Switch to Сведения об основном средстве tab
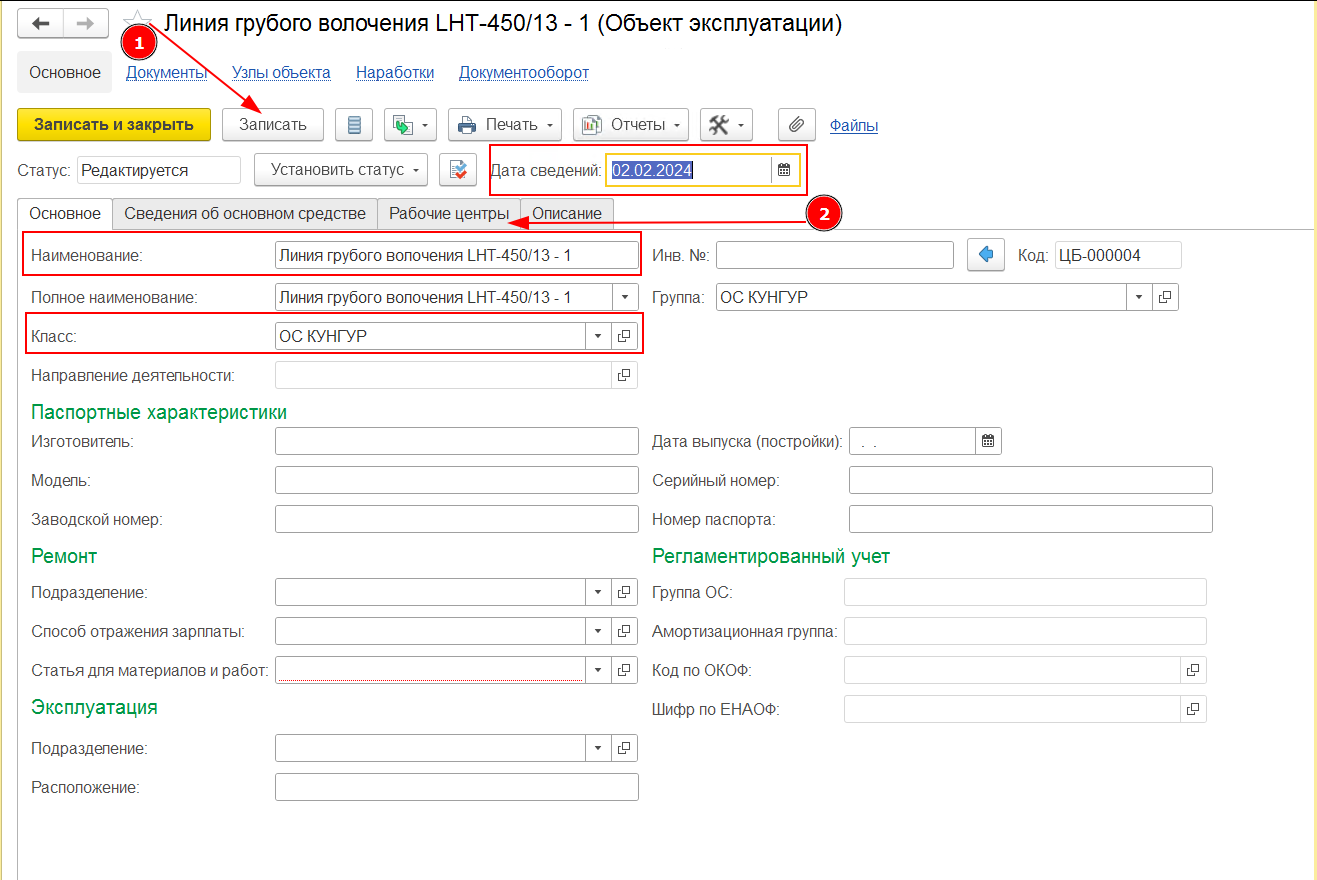The width and height of the screenshot is (1317, 880). tap(245, 213)
